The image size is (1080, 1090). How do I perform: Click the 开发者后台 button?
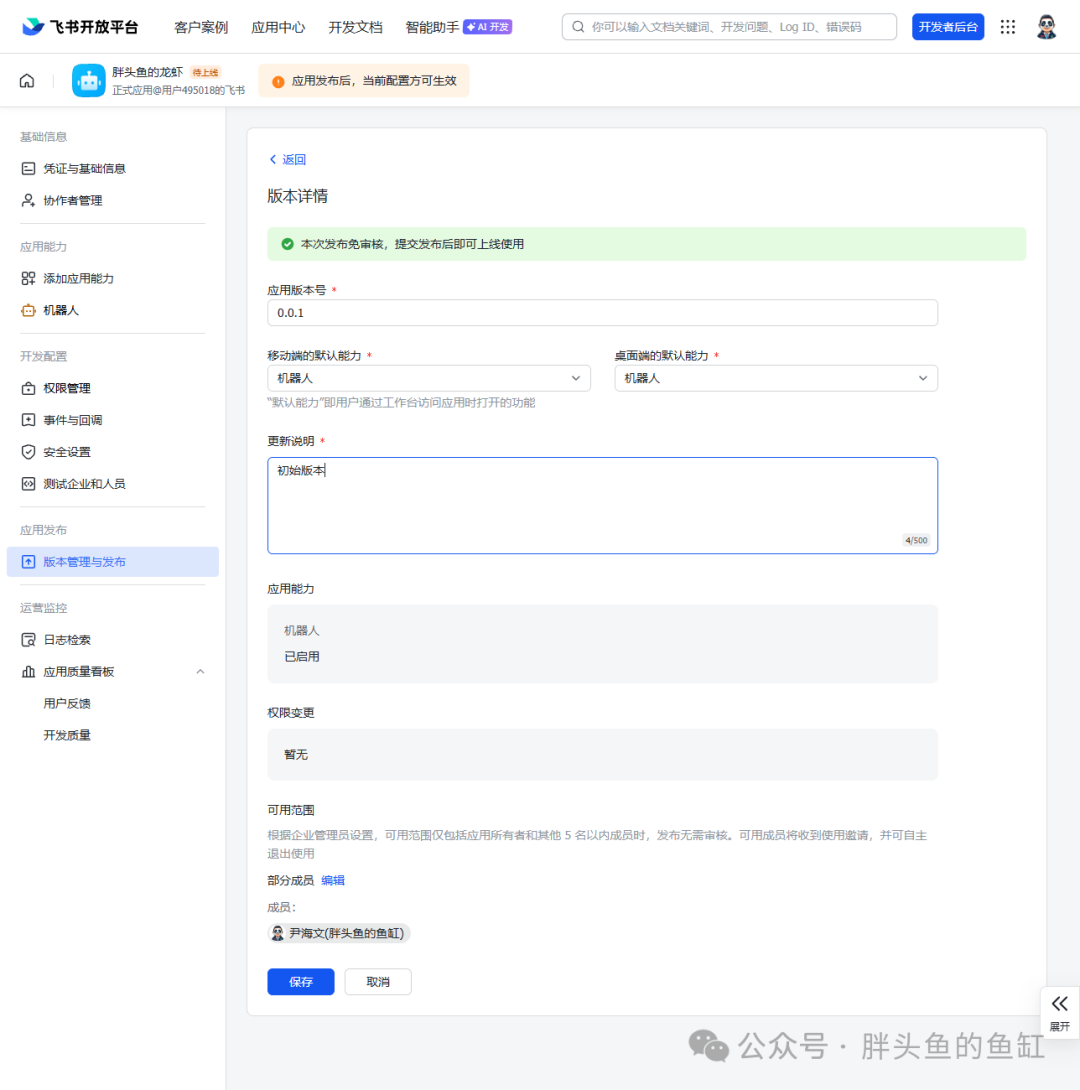[948, 27]
